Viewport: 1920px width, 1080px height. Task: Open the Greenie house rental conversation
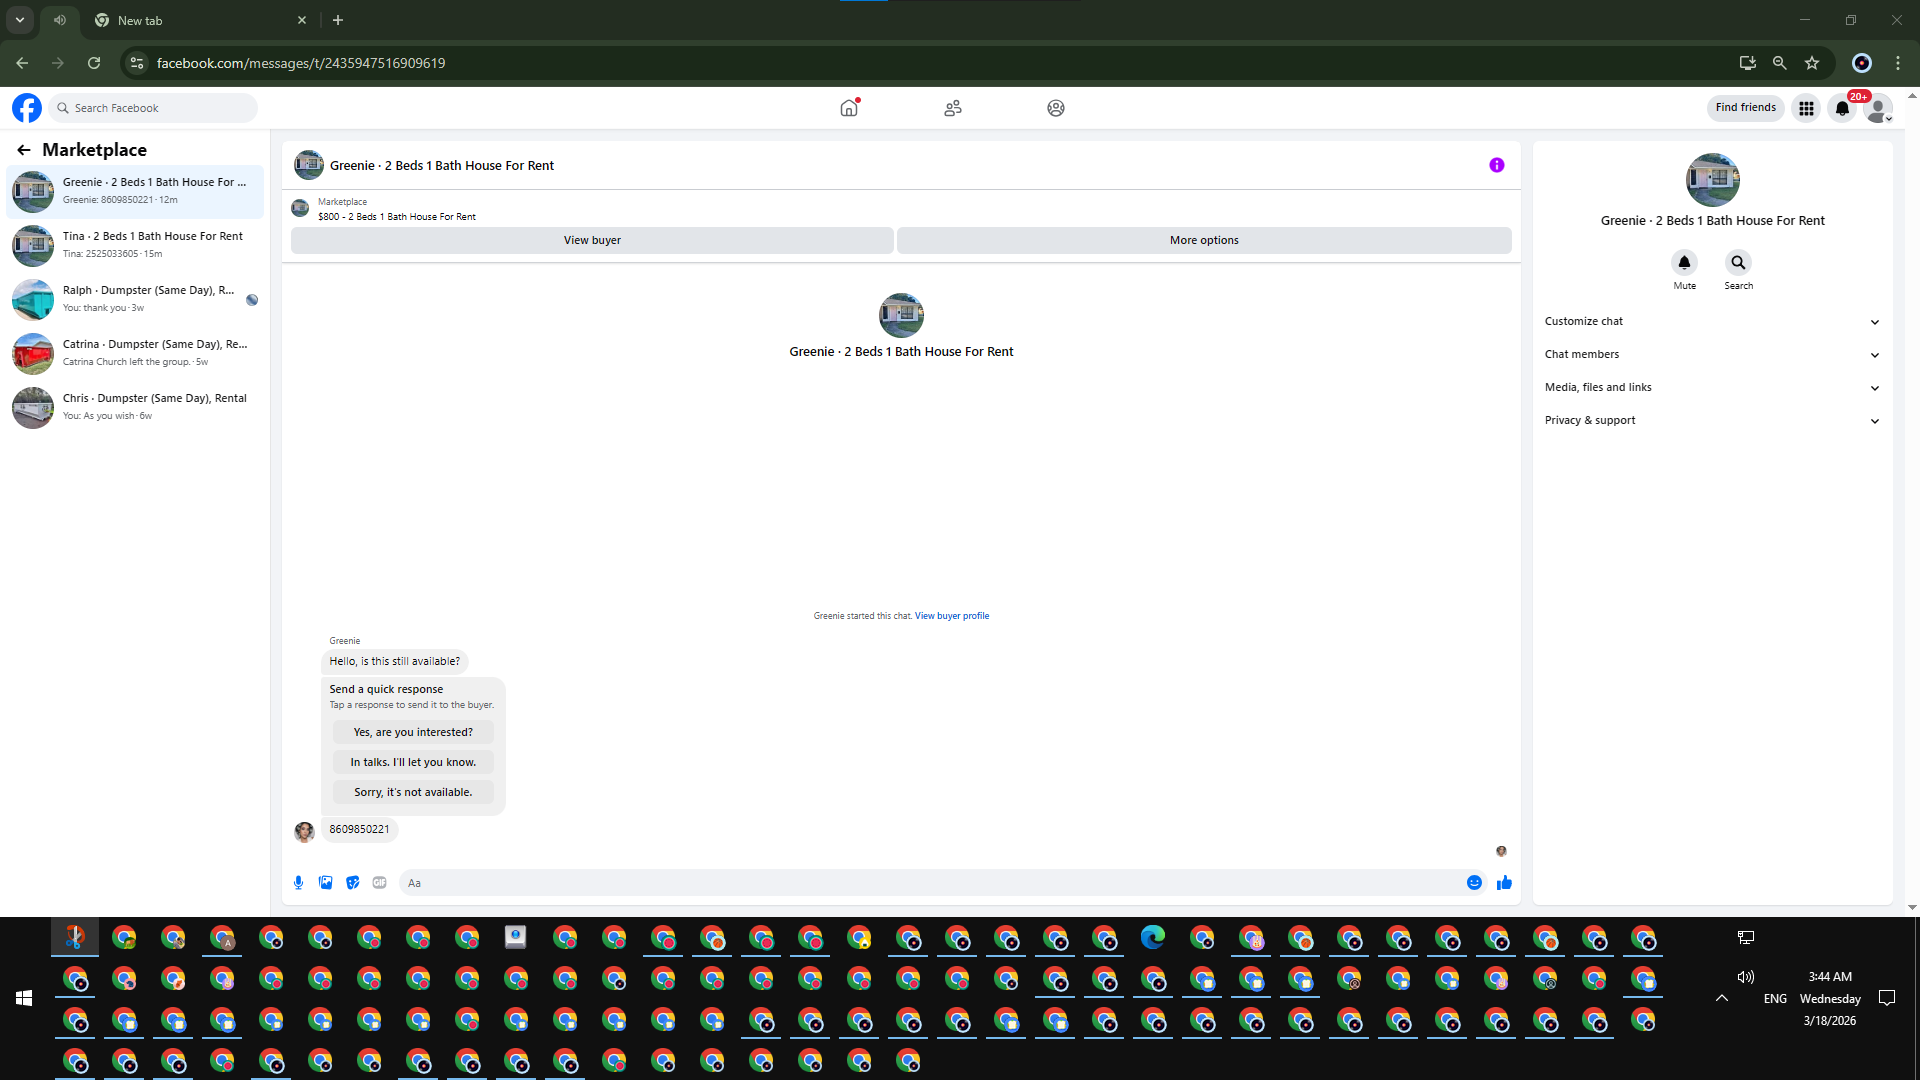tap(136, 192)
